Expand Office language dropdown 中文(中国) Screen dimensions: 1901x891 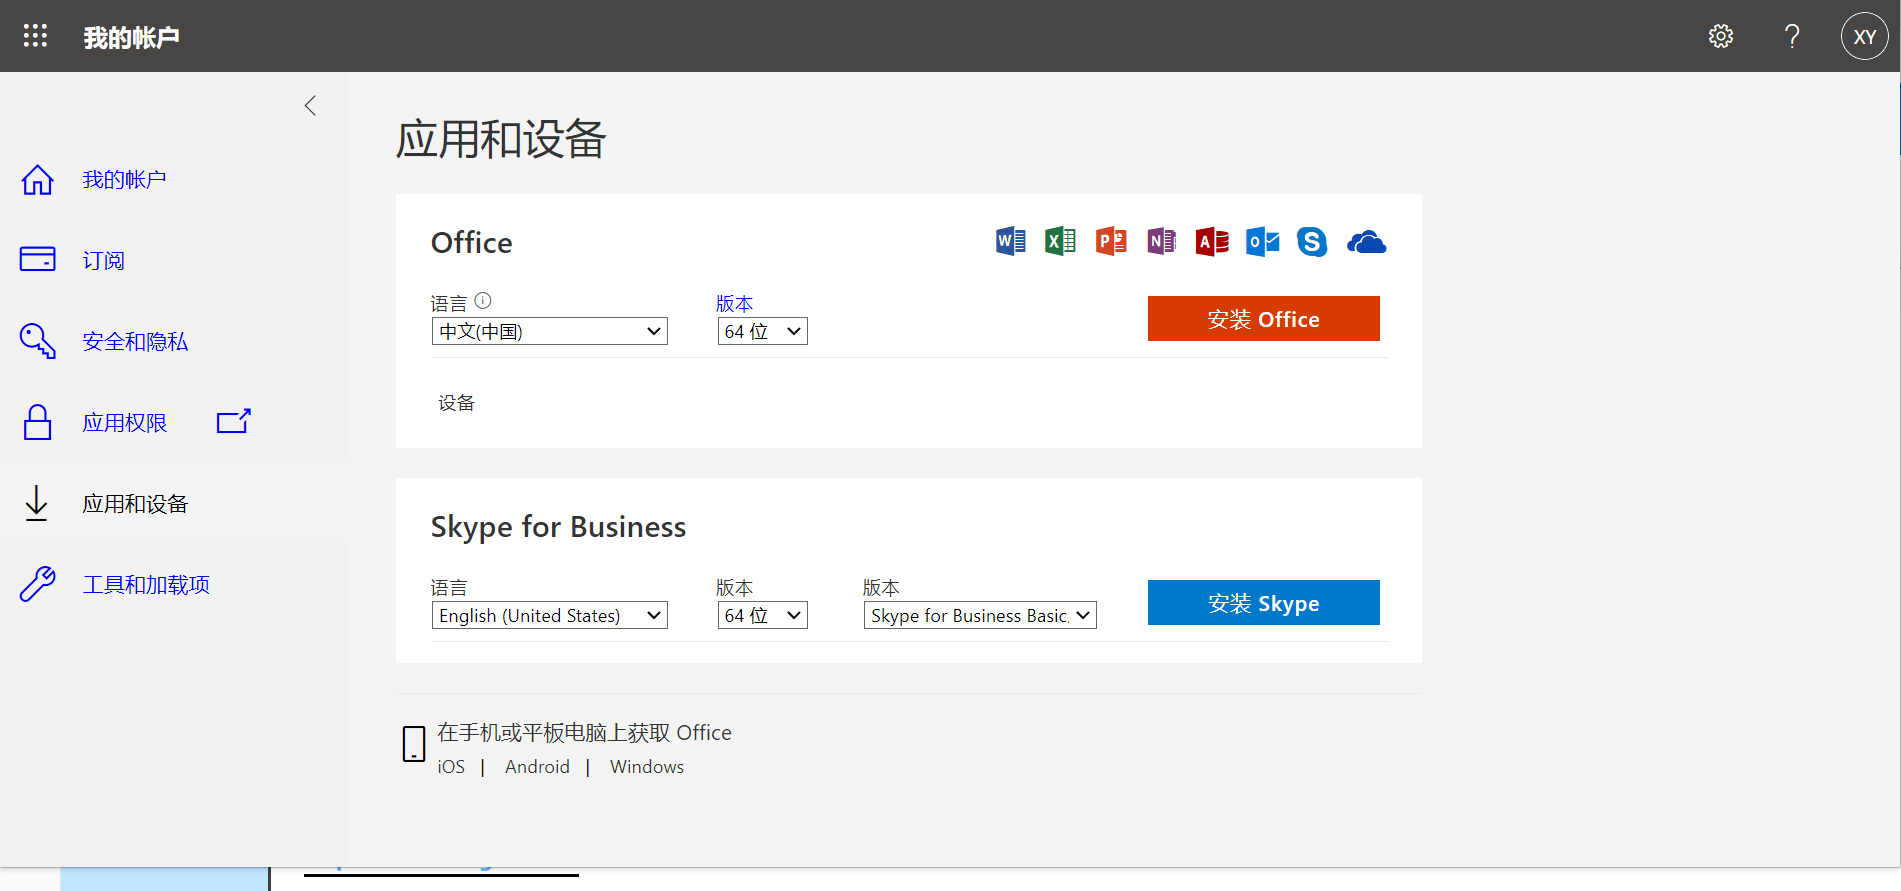(549, 331)
